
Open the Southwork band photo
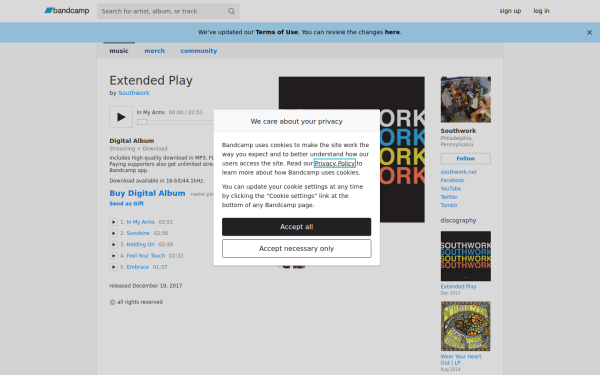click(x=466, y=99)
